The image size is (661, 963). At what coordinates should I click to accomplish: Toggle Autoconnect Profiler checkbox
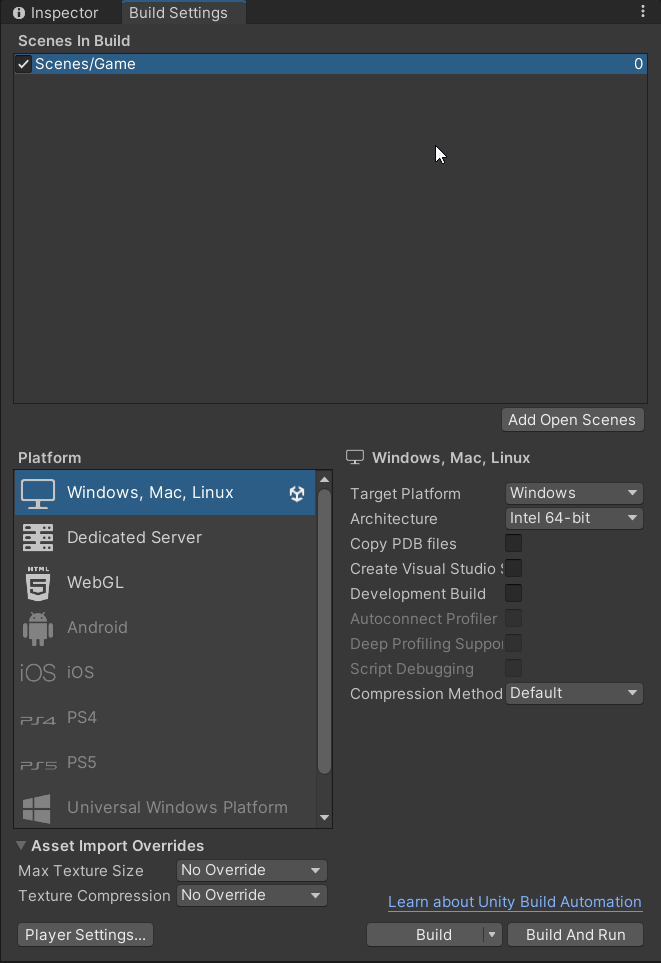513,618
